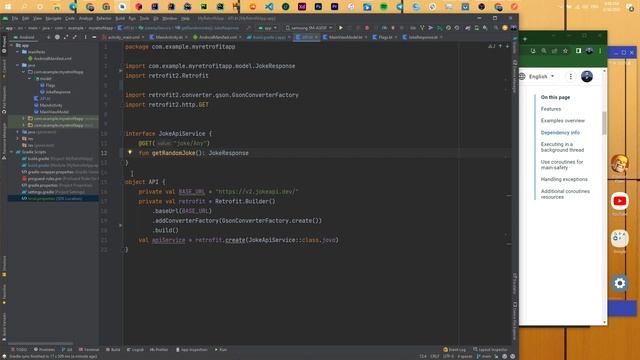
Task: Open Search Everywhere magnifier in Android Studio toolbar
Action: click(496, 28)
